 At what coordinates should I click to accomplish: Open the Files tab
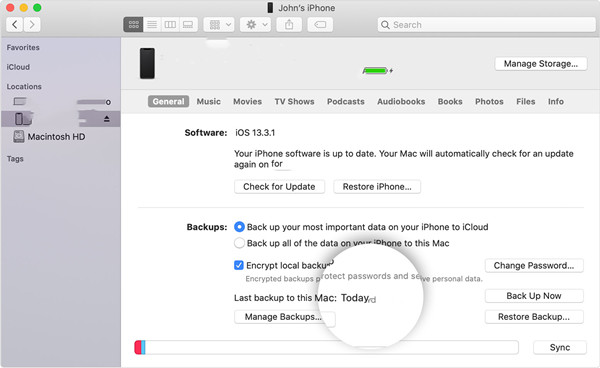coord(525,101)
